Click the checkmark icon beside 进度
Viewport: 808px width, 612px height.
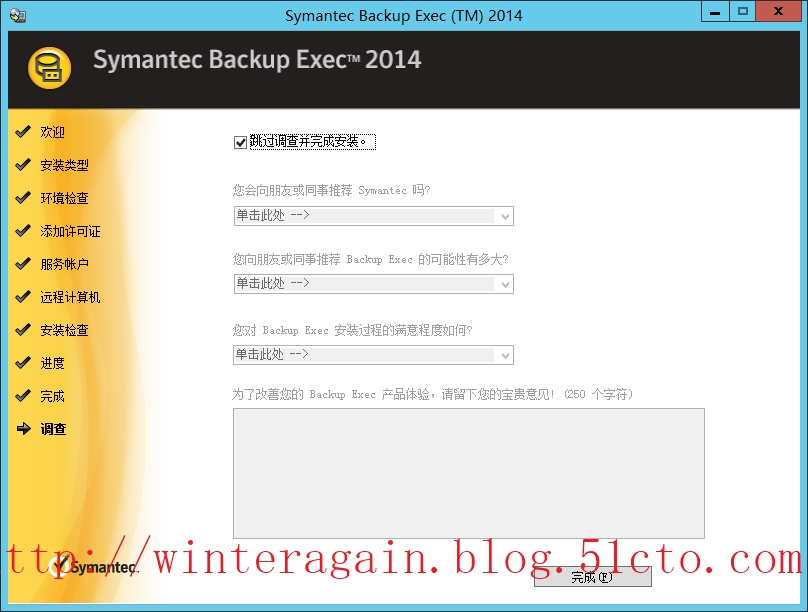pyautogui.click(x=23, y=363)
